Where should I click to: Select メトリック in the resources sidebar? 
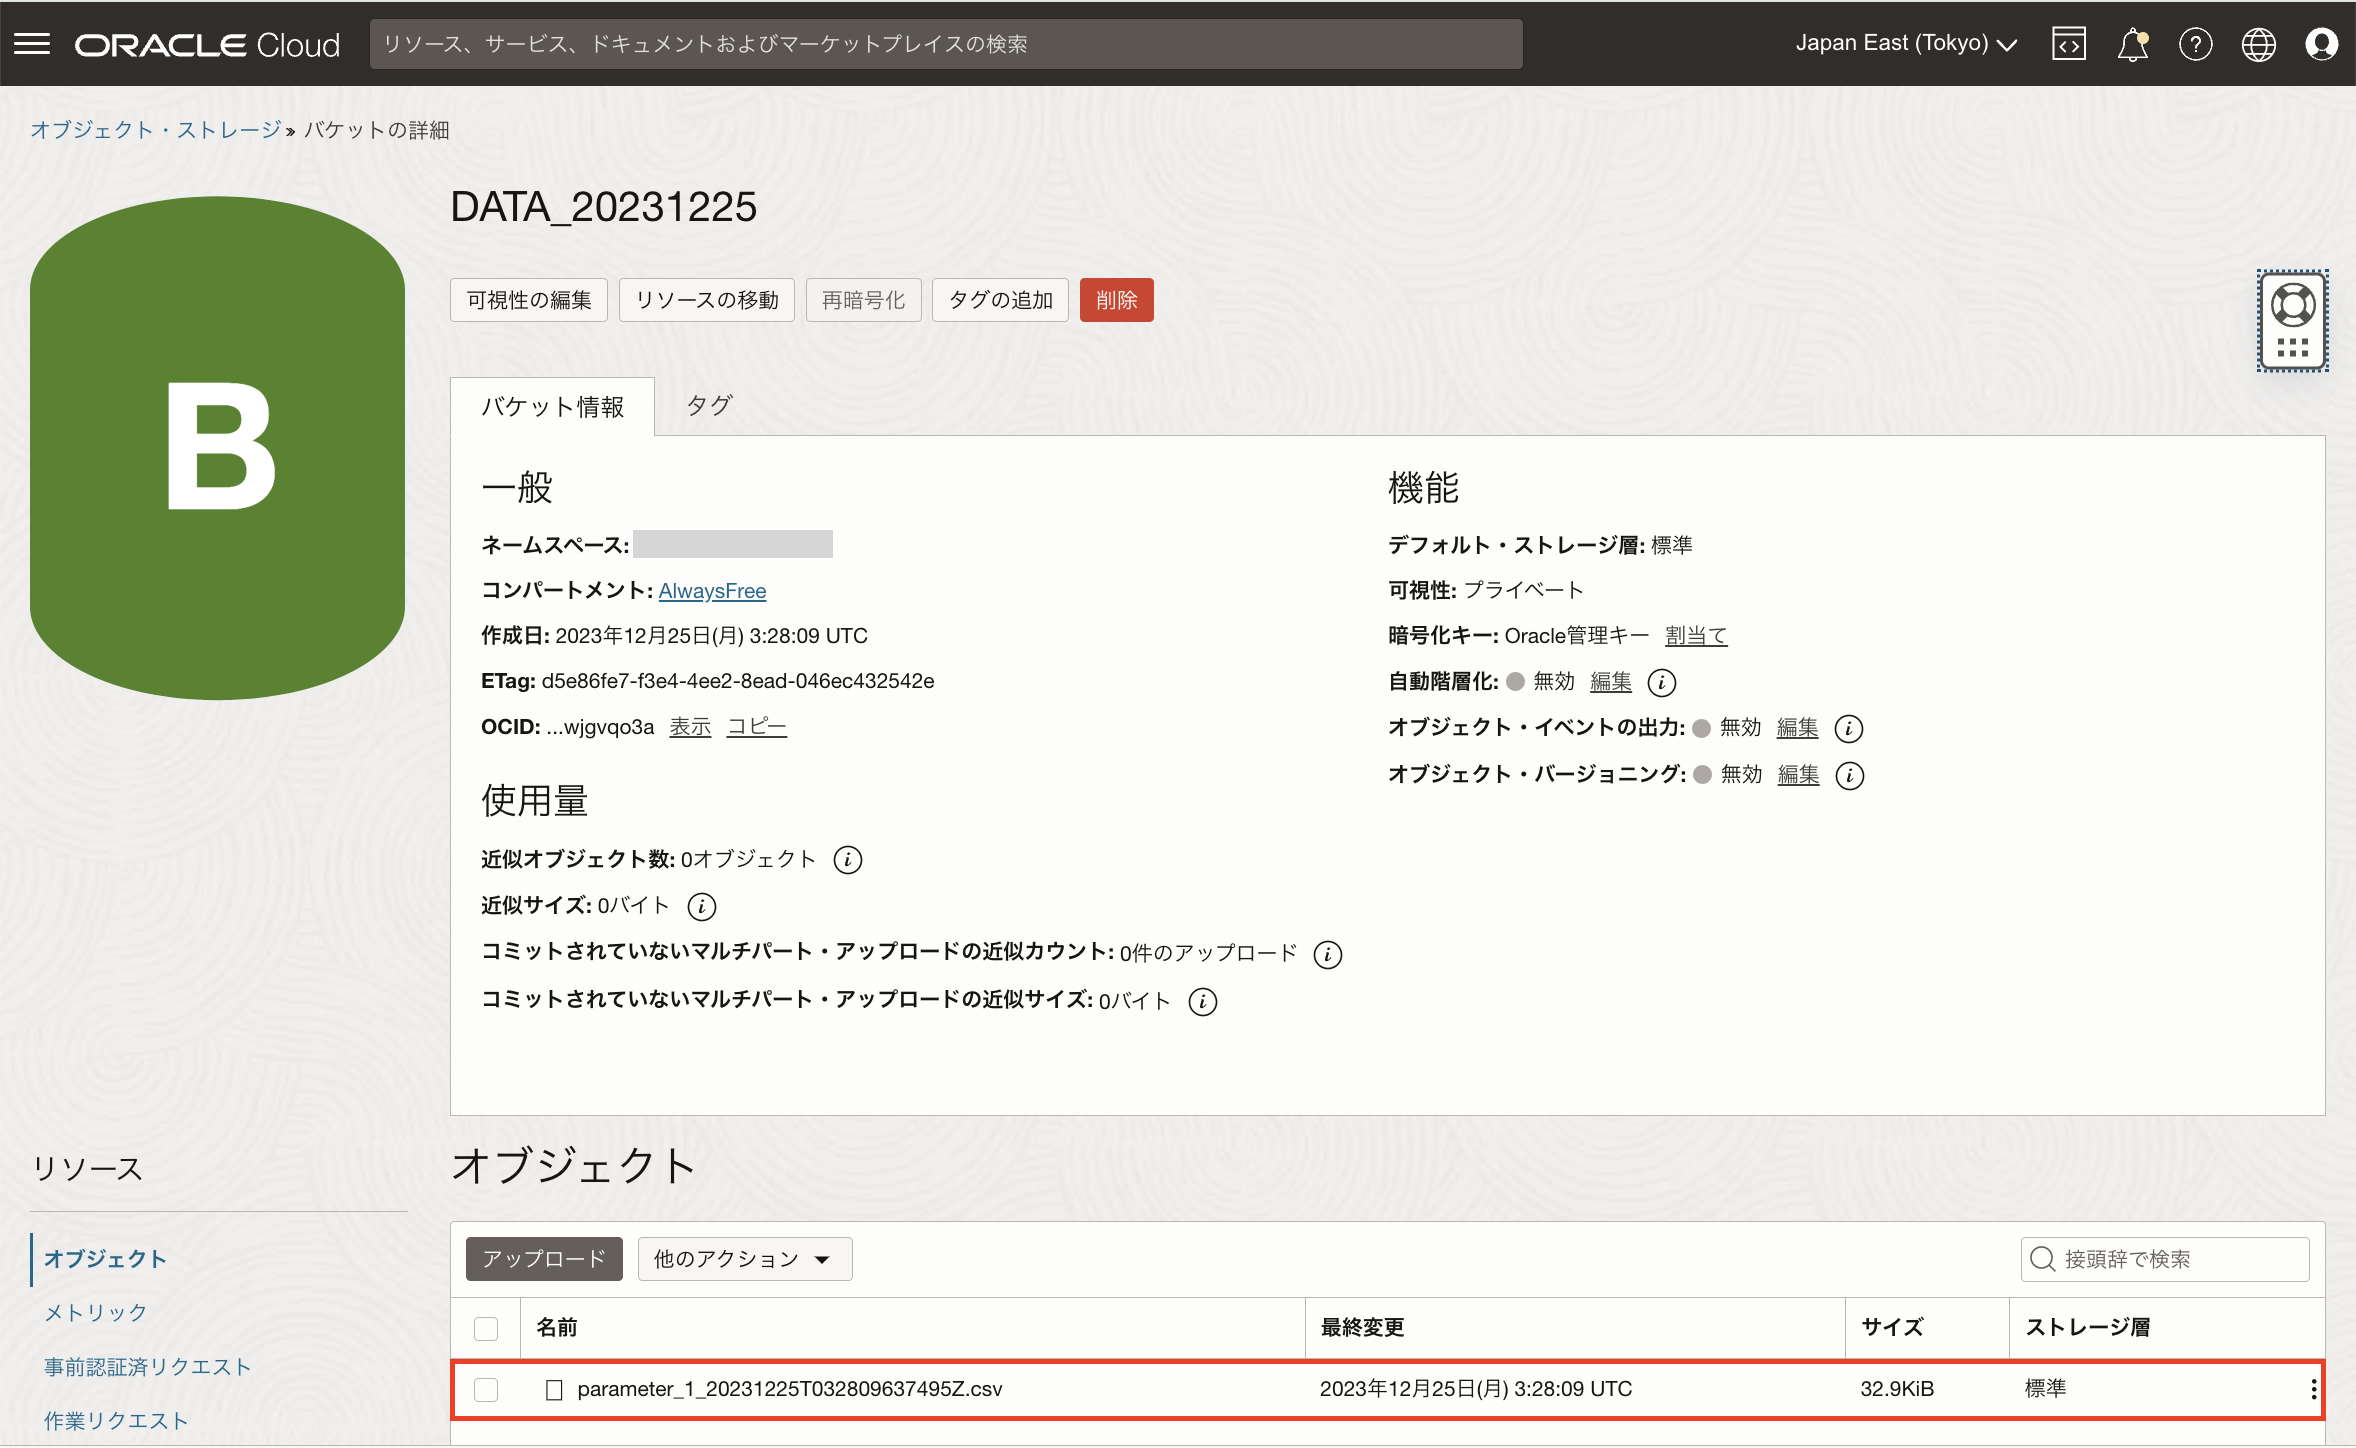coord(95,1313)
